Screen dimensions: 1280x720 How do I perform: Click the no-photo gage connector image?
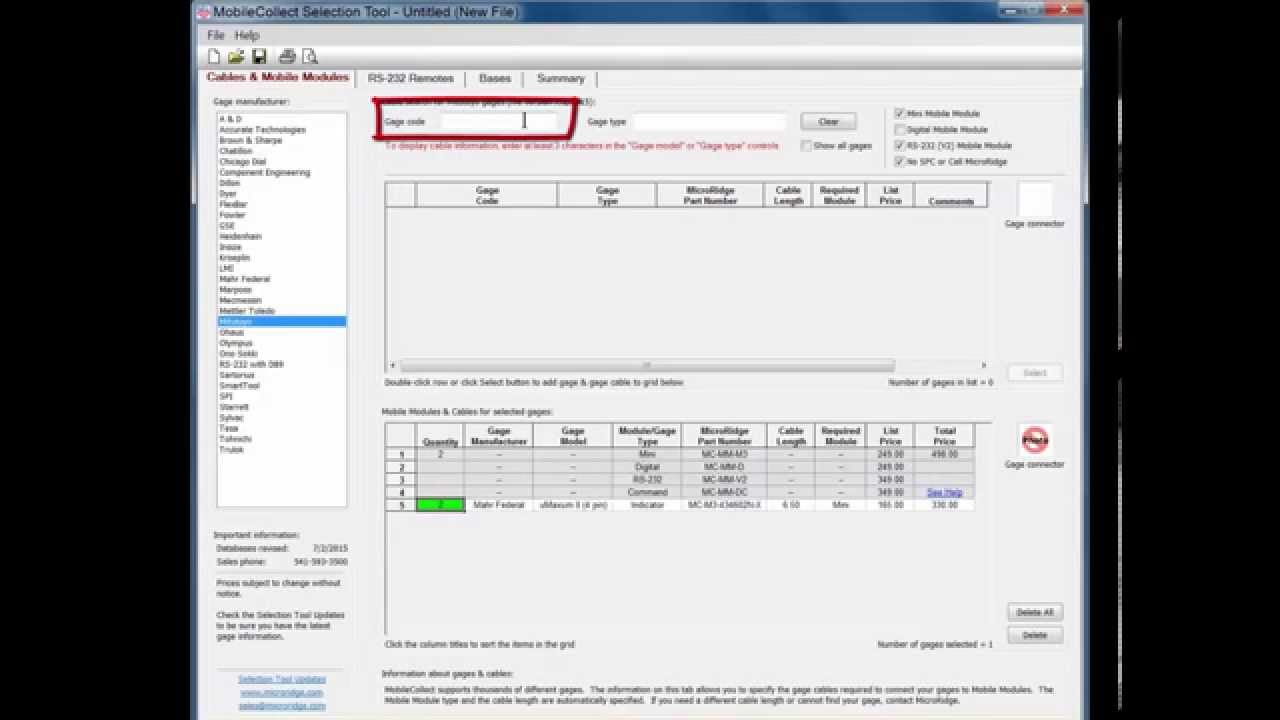[x=1035, y=440]
